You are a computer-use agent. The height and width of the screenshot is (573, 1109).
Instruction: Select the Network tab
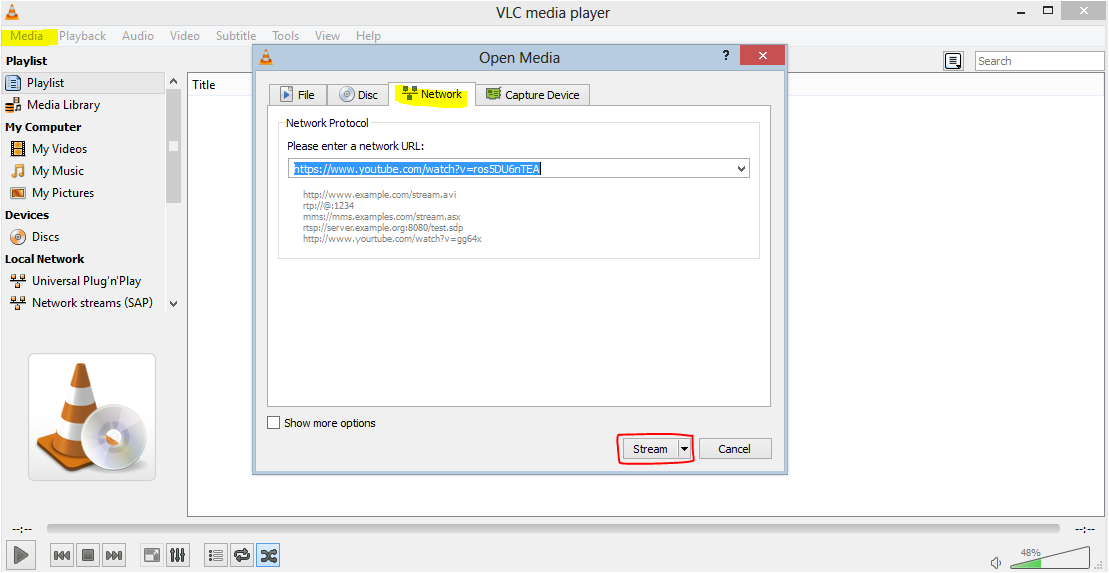pos(432,93)
